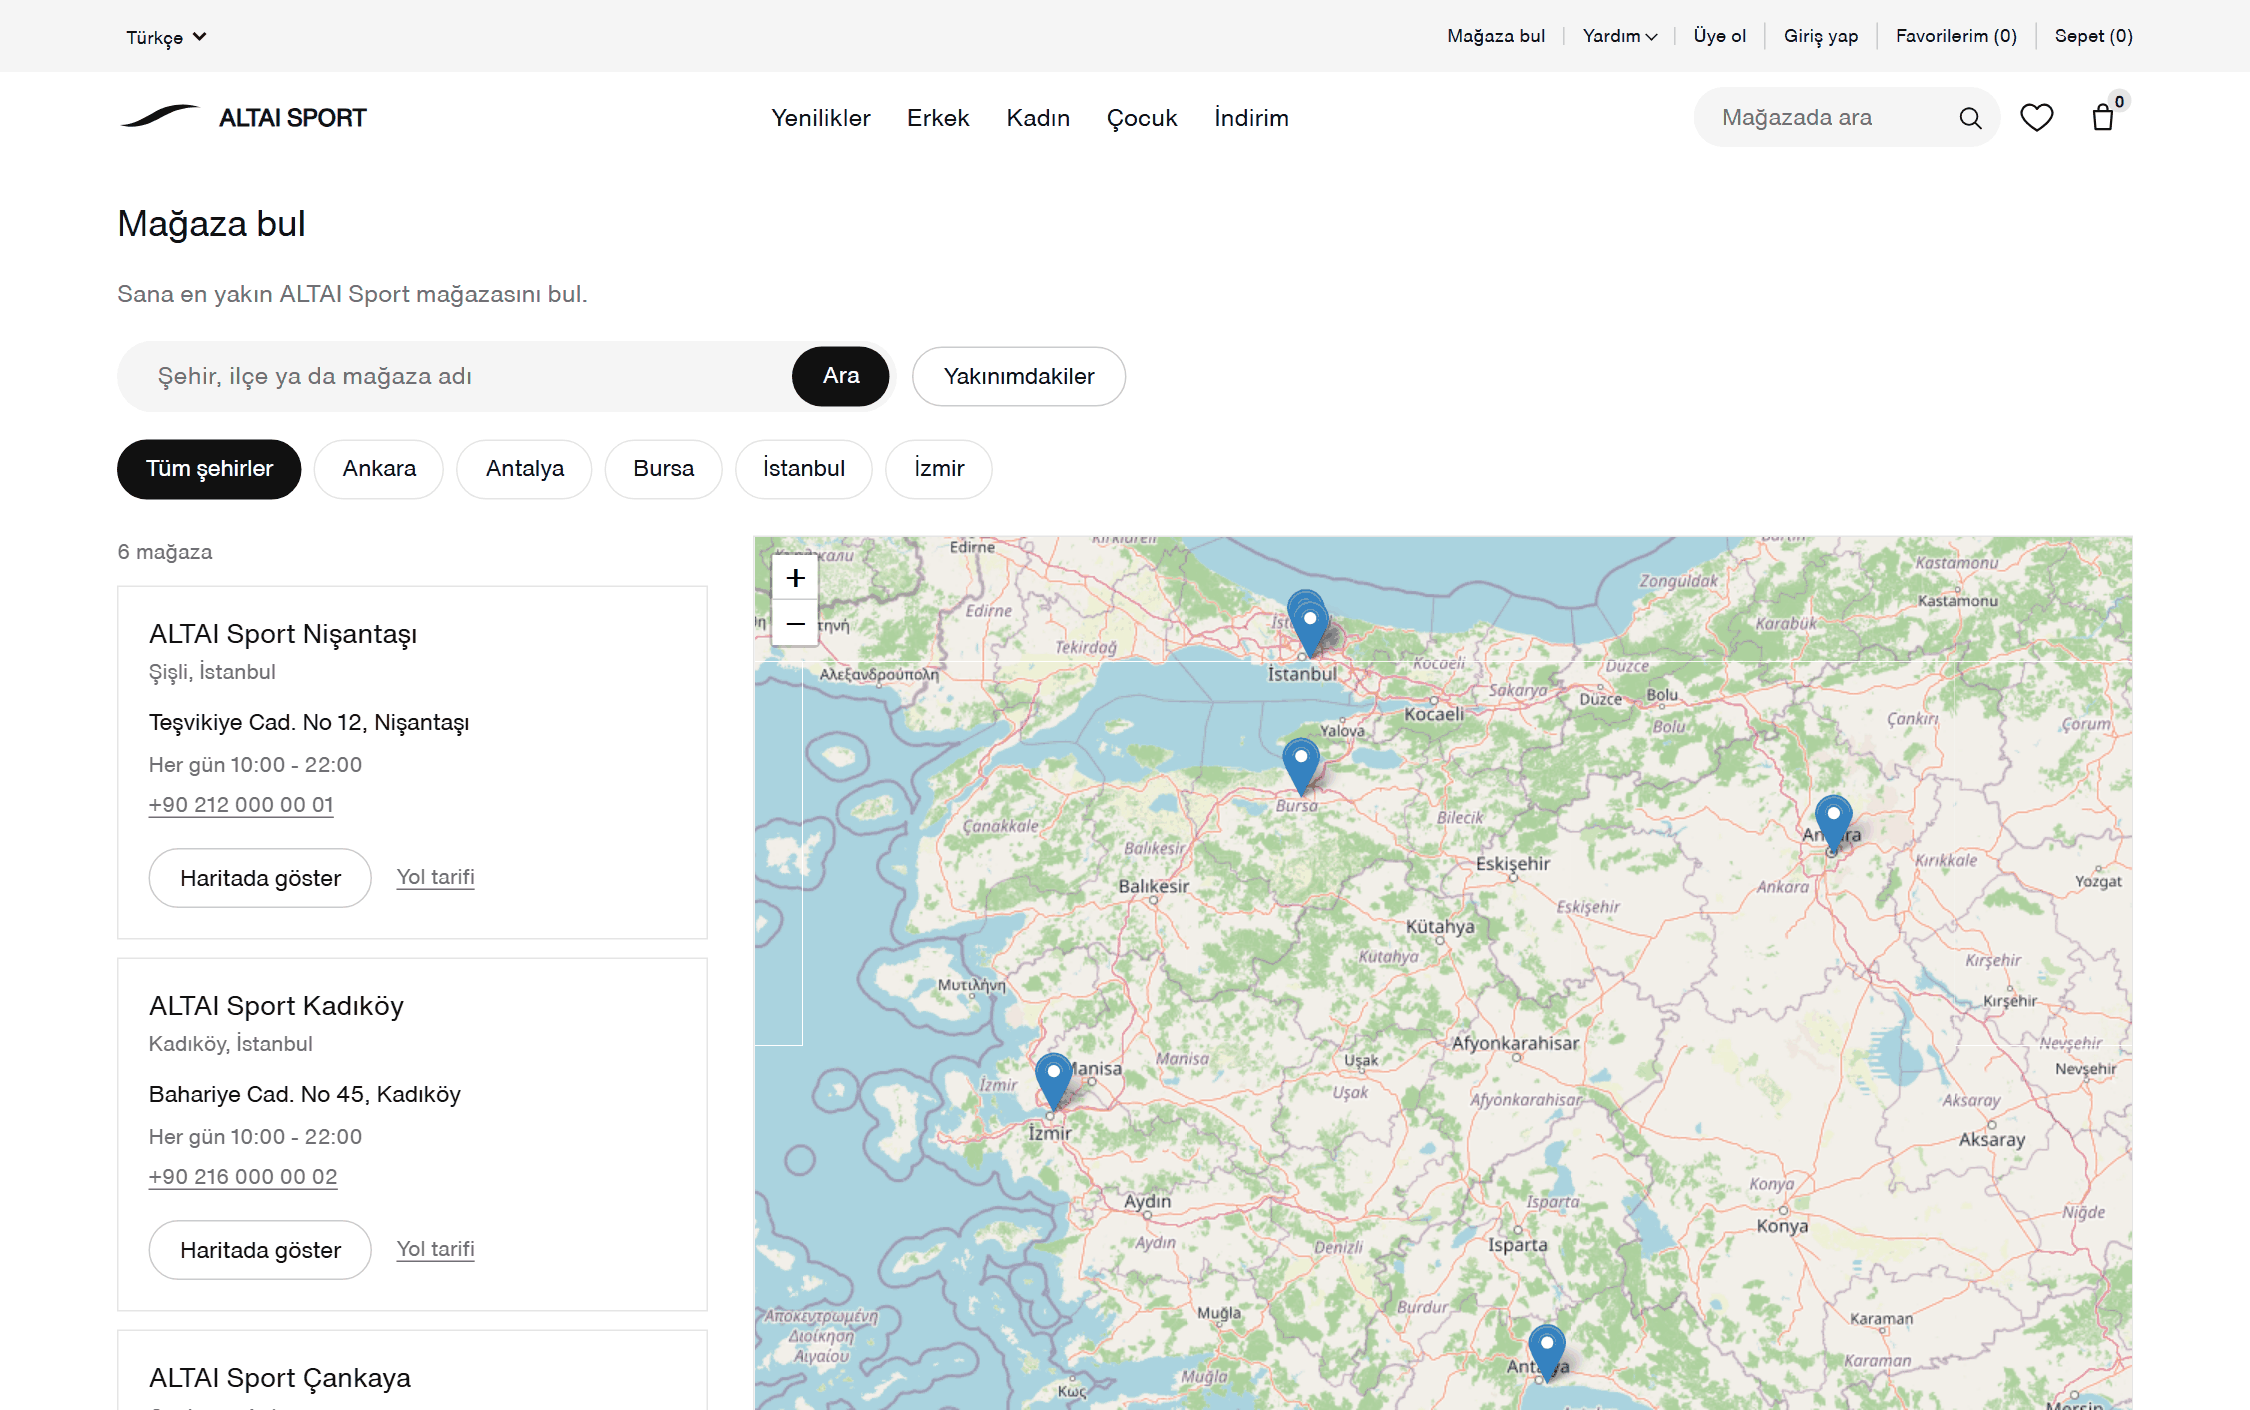
Task: Open Yenilikler menu
Action: (x=820, y=118)
